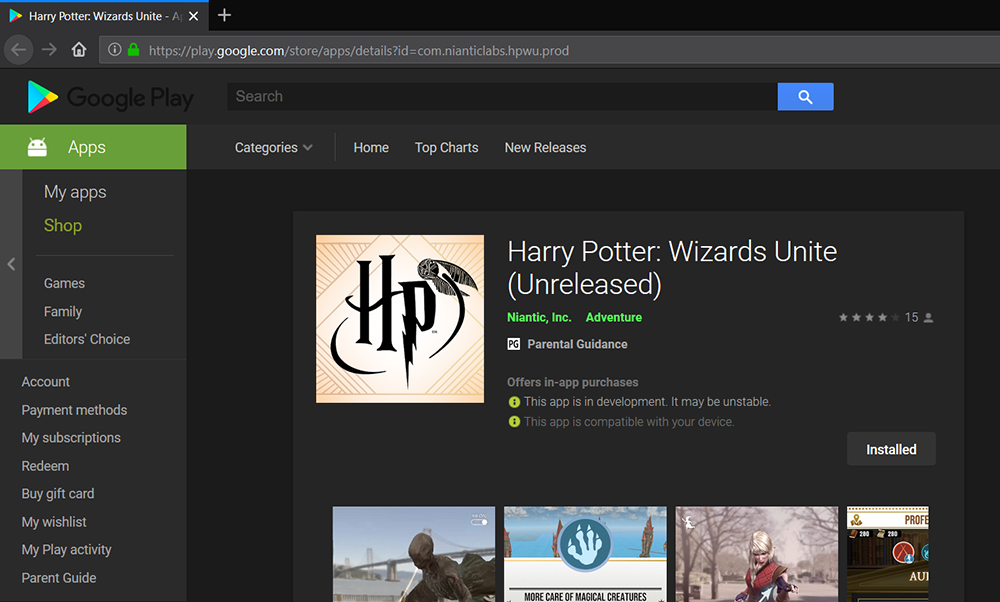Select Shop in the sidebar
Screen dimensions: 1000x602
tap(62, 225)
